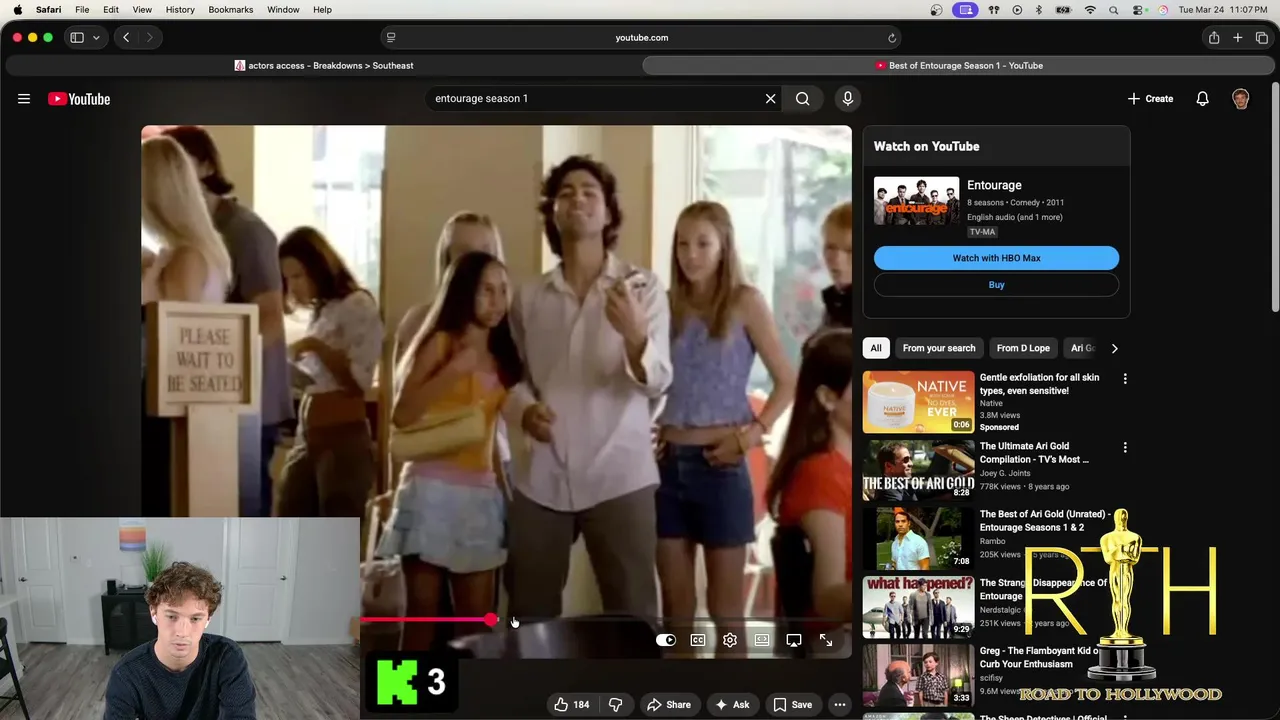Open Safari share sheet
1280x720 pixels.
pos(1214,38)
